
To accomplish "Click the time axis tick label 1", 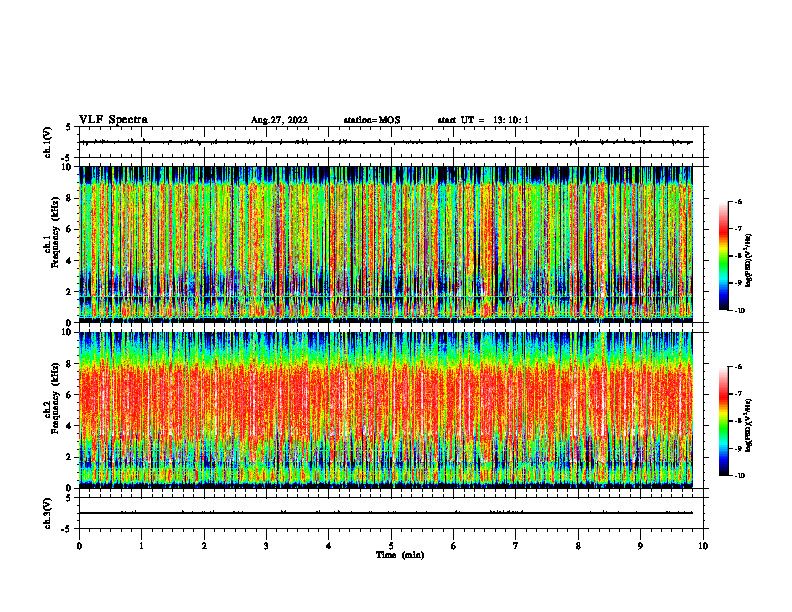I will (x=141, y=546).
